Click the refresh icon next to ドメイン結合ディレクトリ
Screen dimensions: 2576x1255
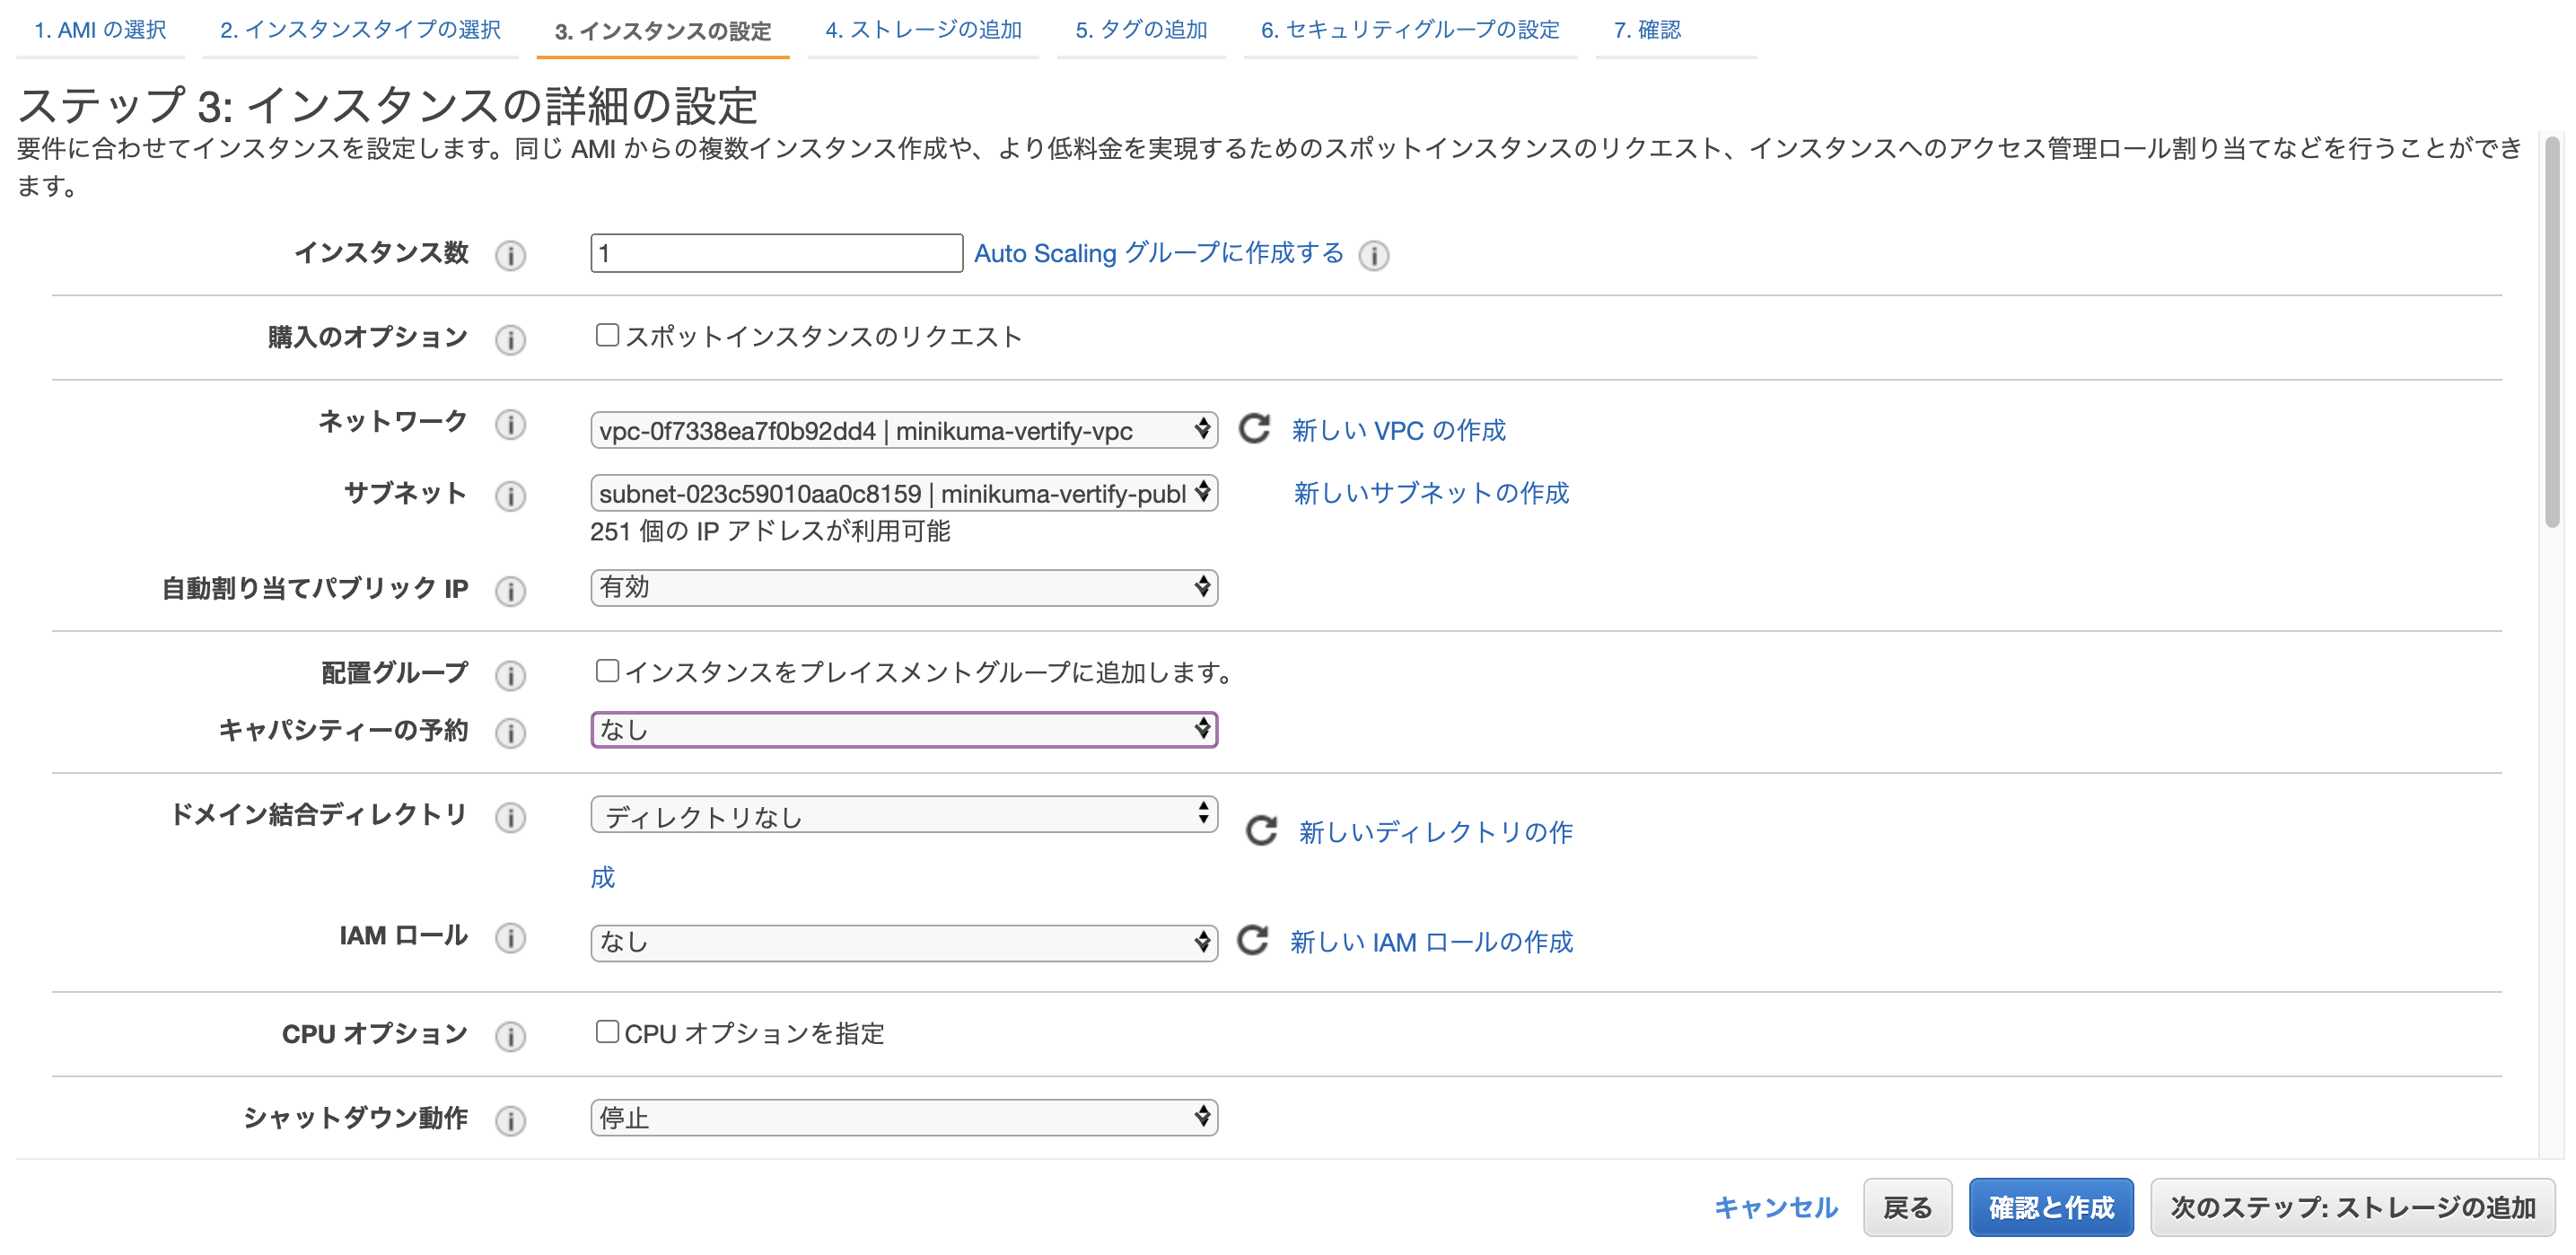(x=1260, y=830)
